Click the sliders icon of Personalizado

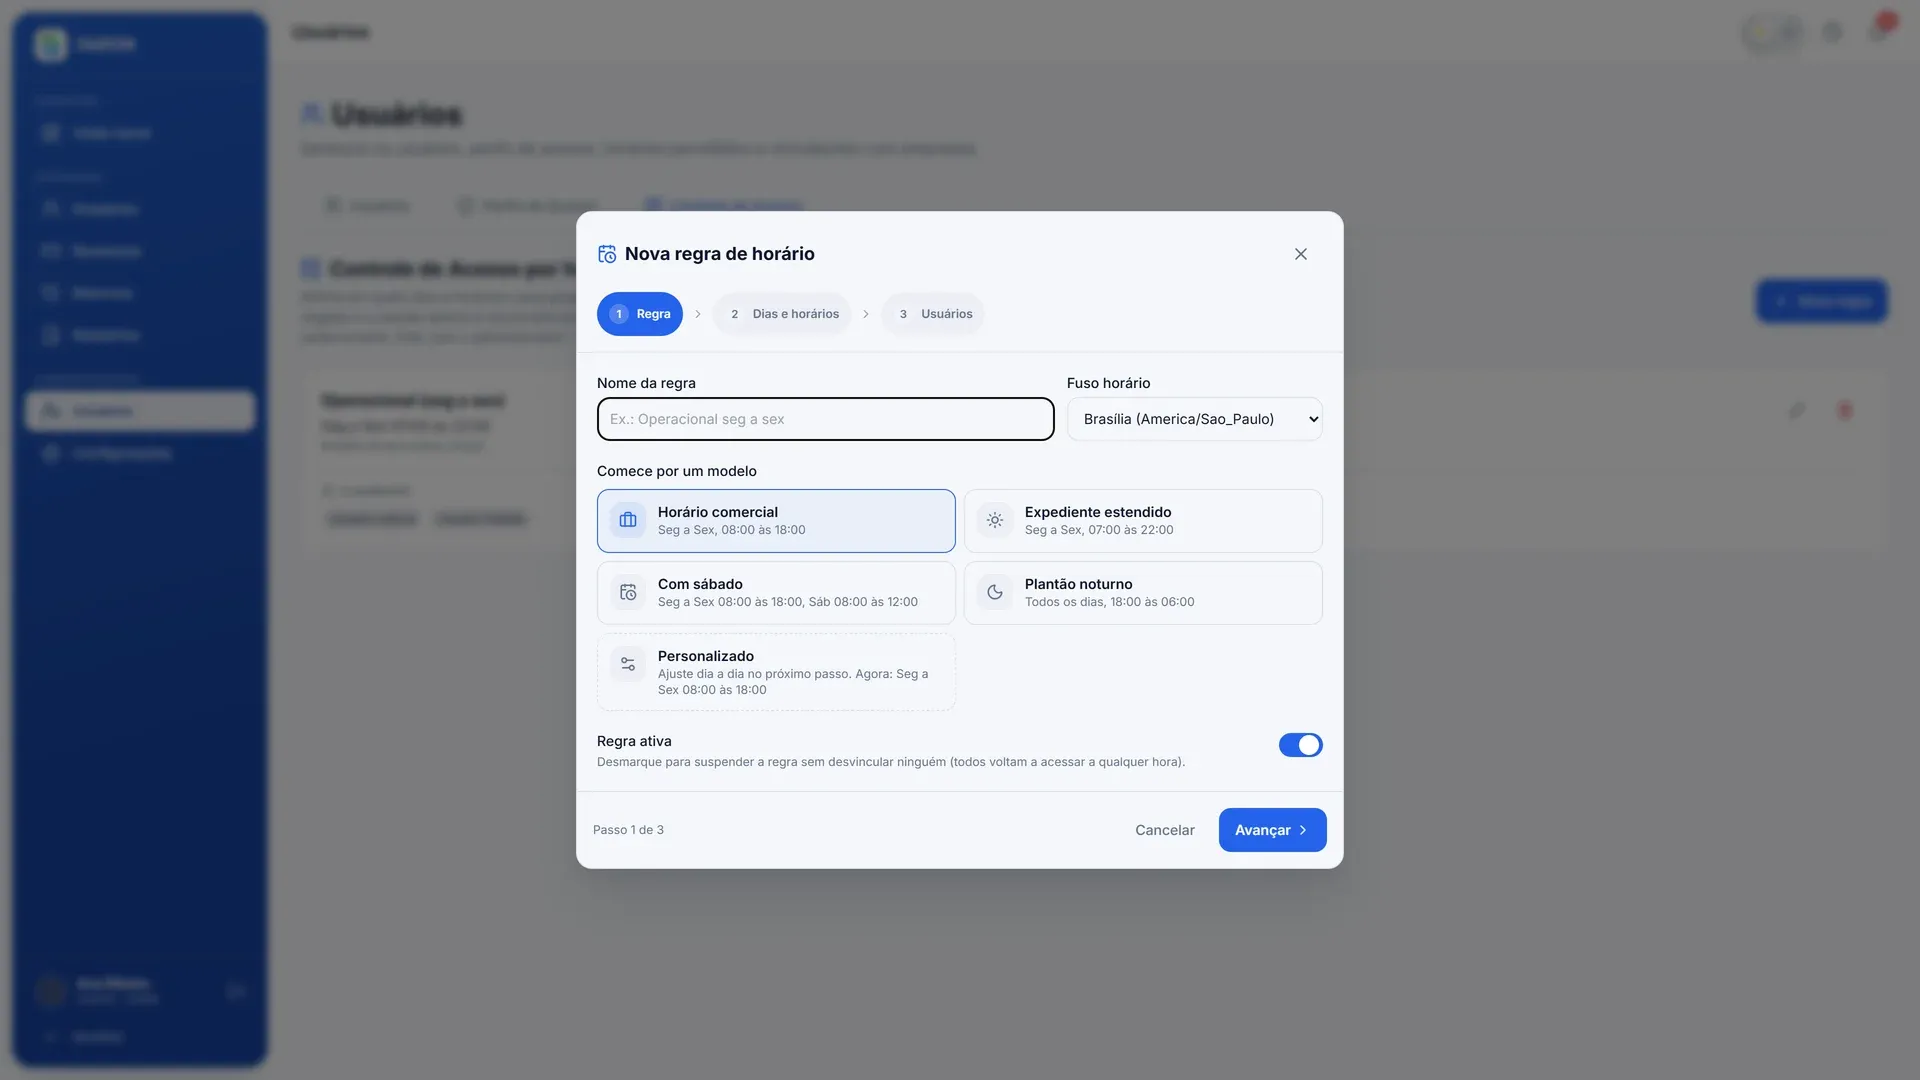point(628,664)
